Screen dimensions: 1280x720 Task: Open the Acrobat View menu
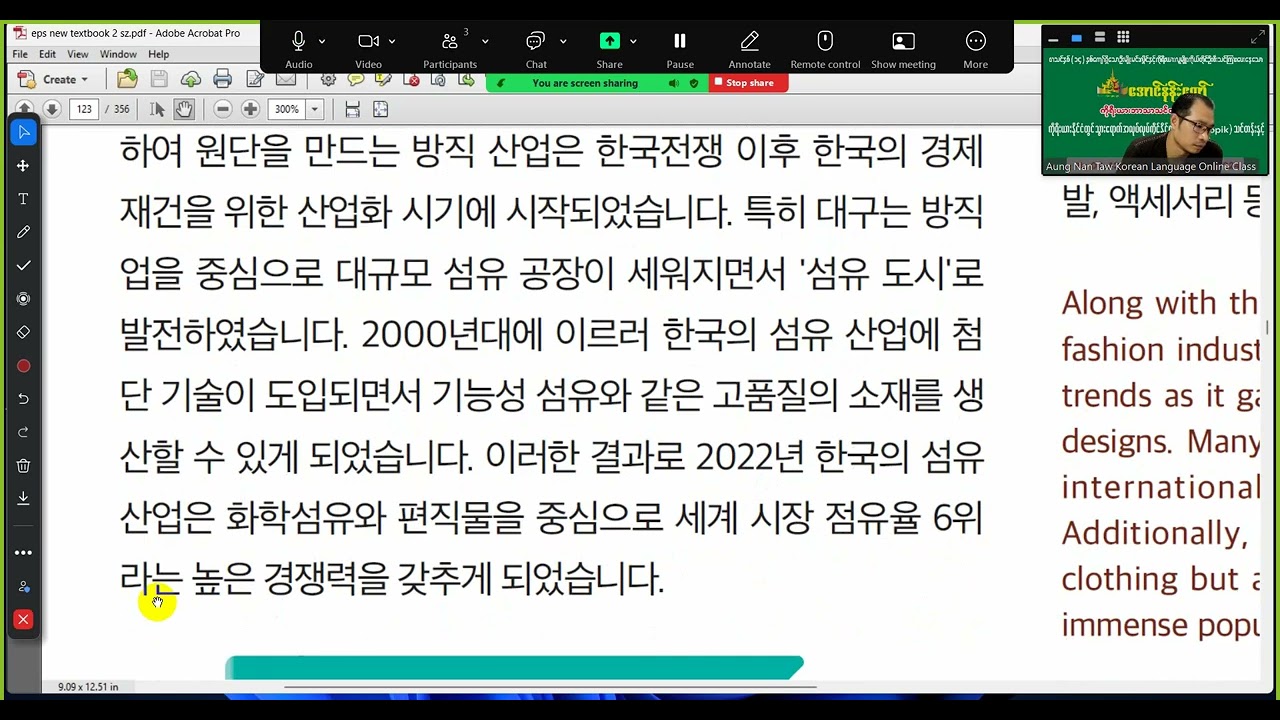77,54
